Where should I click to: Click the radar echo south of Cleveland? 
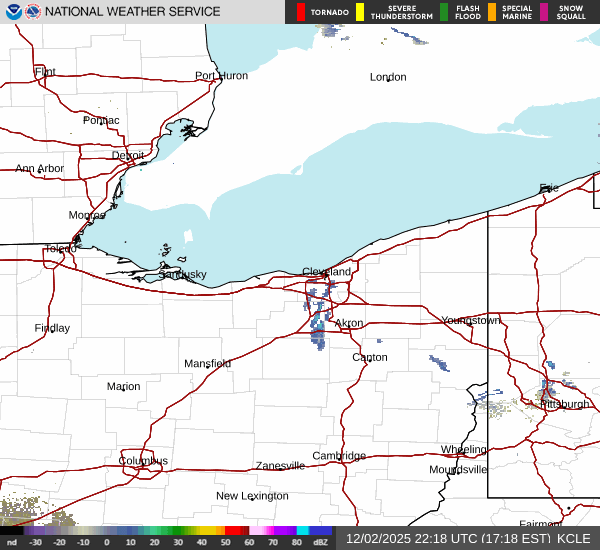point(319,327)
